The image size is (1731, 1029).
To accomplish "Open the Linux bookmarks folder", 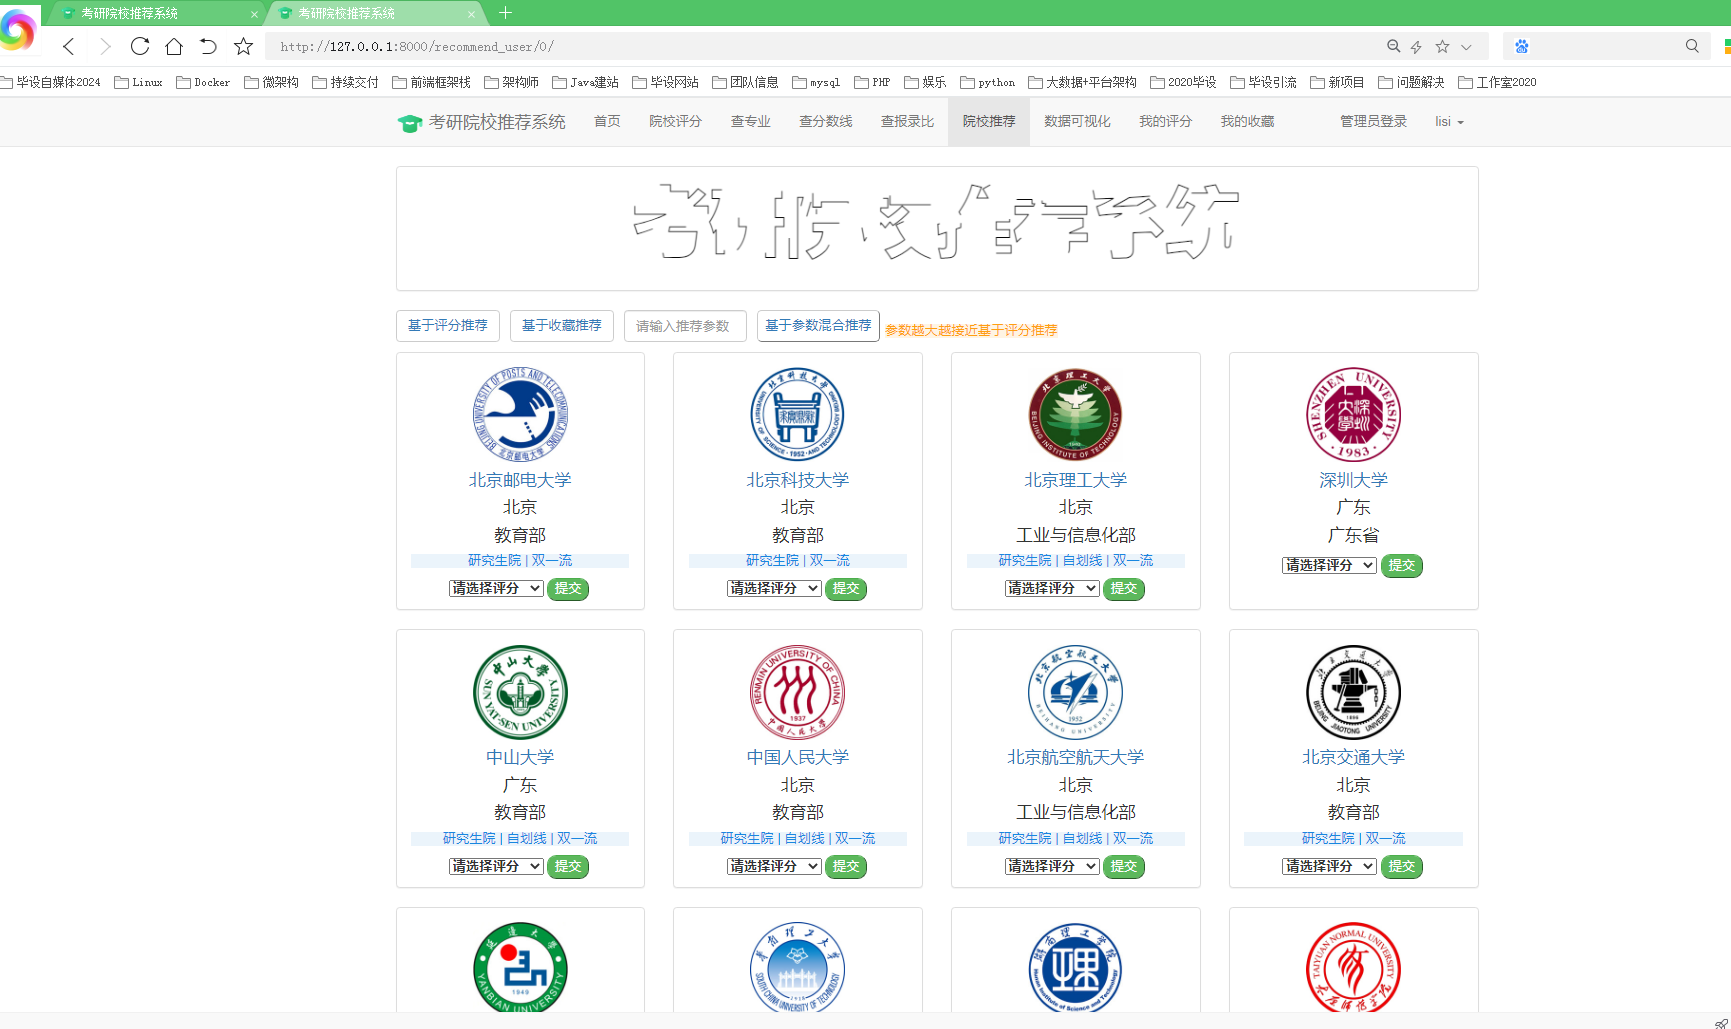I will click(138, 82).
